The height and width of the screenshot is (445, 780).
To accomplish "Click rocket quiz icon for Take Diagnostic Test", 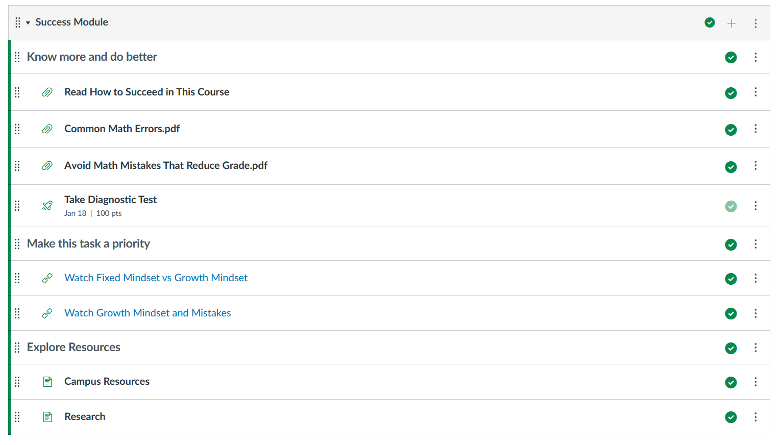I will click(47, 205).
